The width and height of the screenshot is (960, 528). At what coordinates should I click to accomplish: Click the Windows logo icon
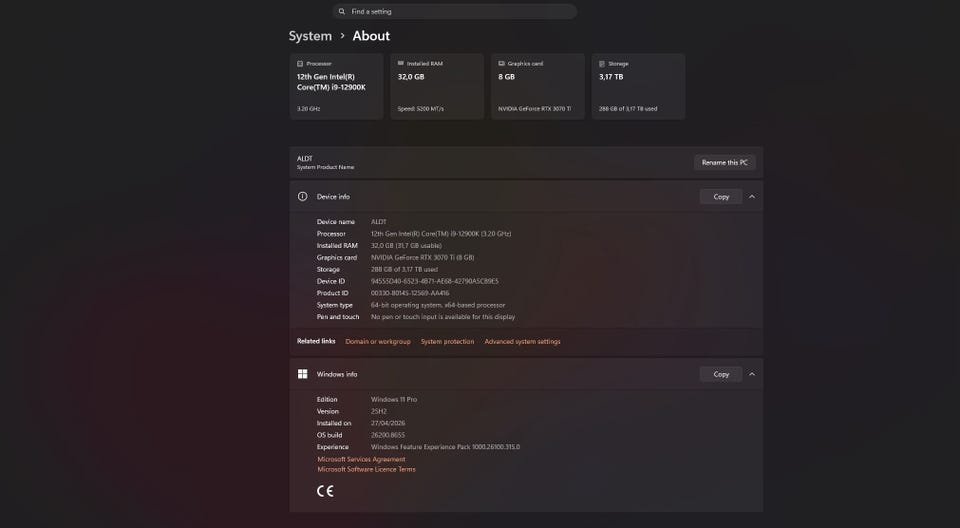coord(302,374)
